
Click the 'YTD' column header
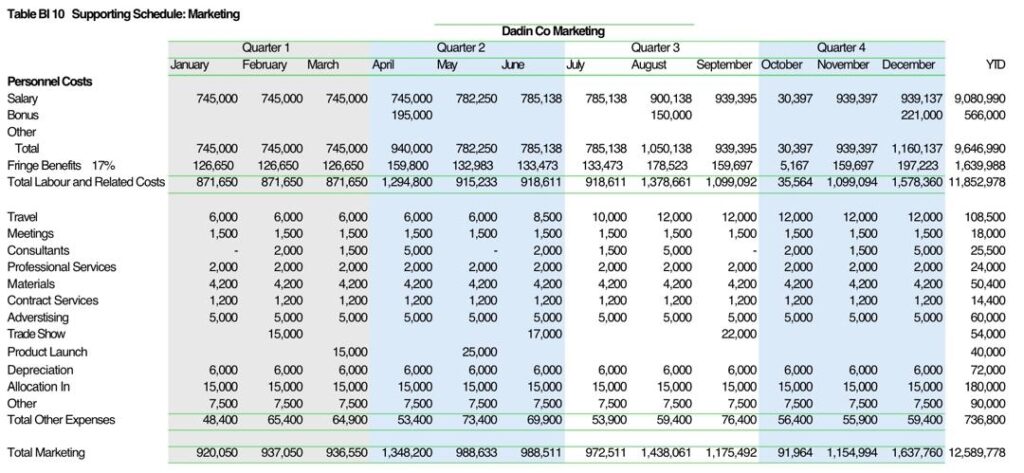(x=995, y=65)
